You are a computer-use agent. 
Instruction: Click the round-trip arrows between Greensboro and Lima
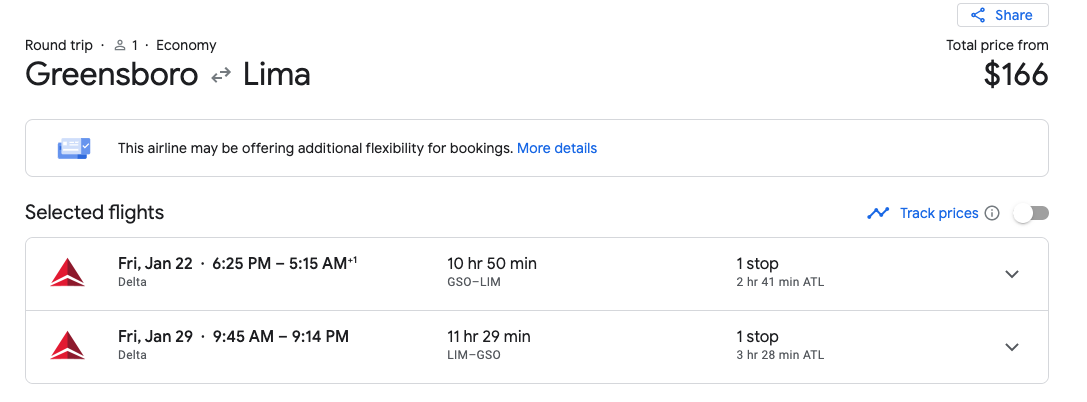[221, 76]
